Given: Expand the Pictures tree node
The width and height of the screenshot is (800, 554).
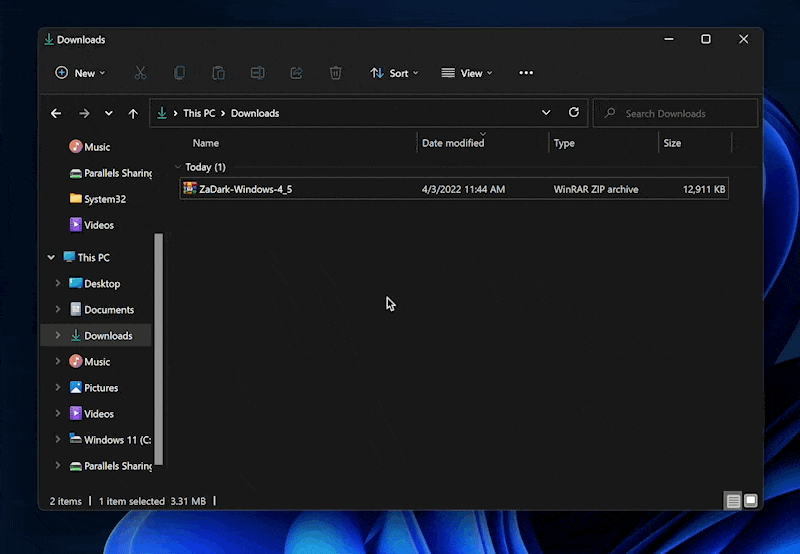Looking at the screenshot, I should tap(58, 387).
